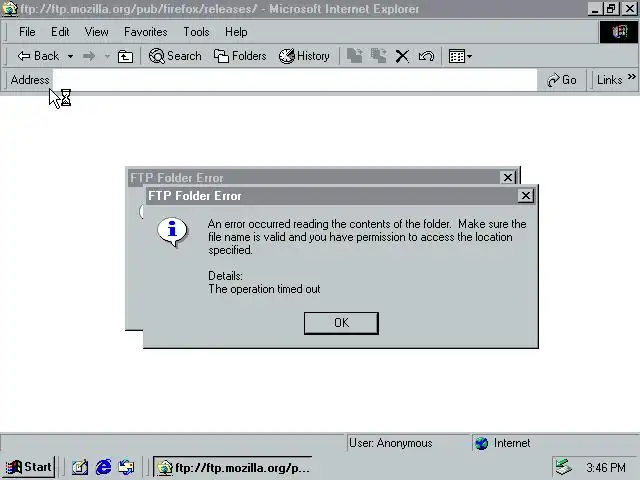Select the ftp.mozilla.org taskbar button
This screenshot has width=640, height=480.
[233, 467]
